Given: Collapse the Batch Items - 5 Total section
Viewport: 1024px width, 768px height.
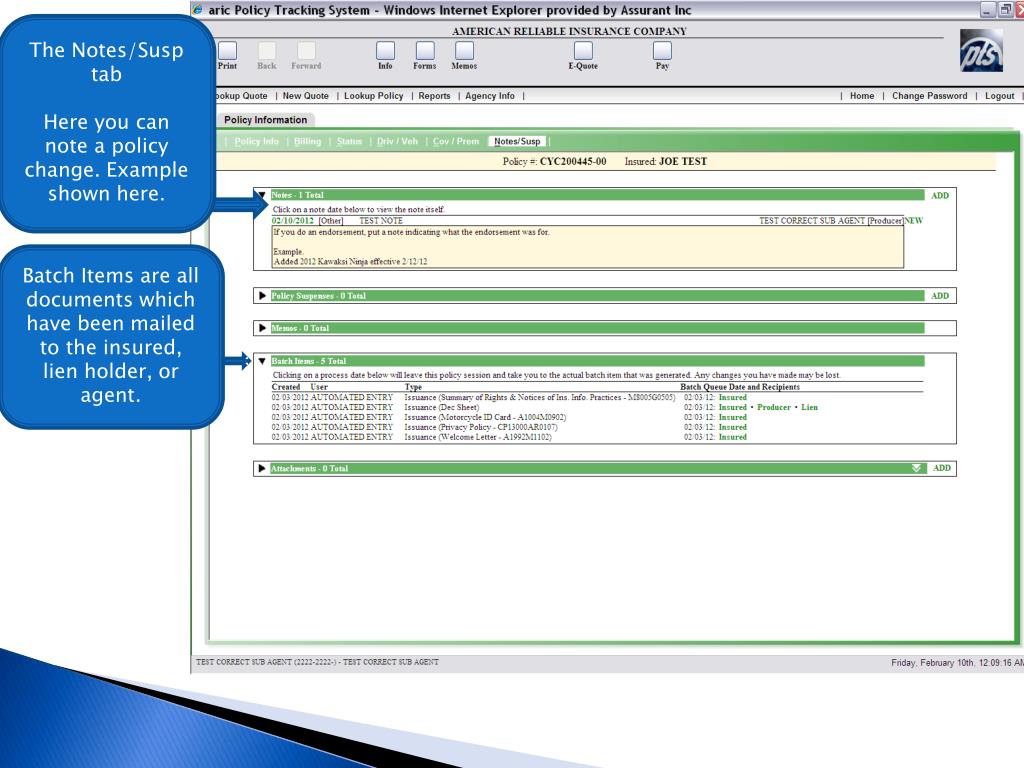Looking at the screenshot, I should 262,361.
